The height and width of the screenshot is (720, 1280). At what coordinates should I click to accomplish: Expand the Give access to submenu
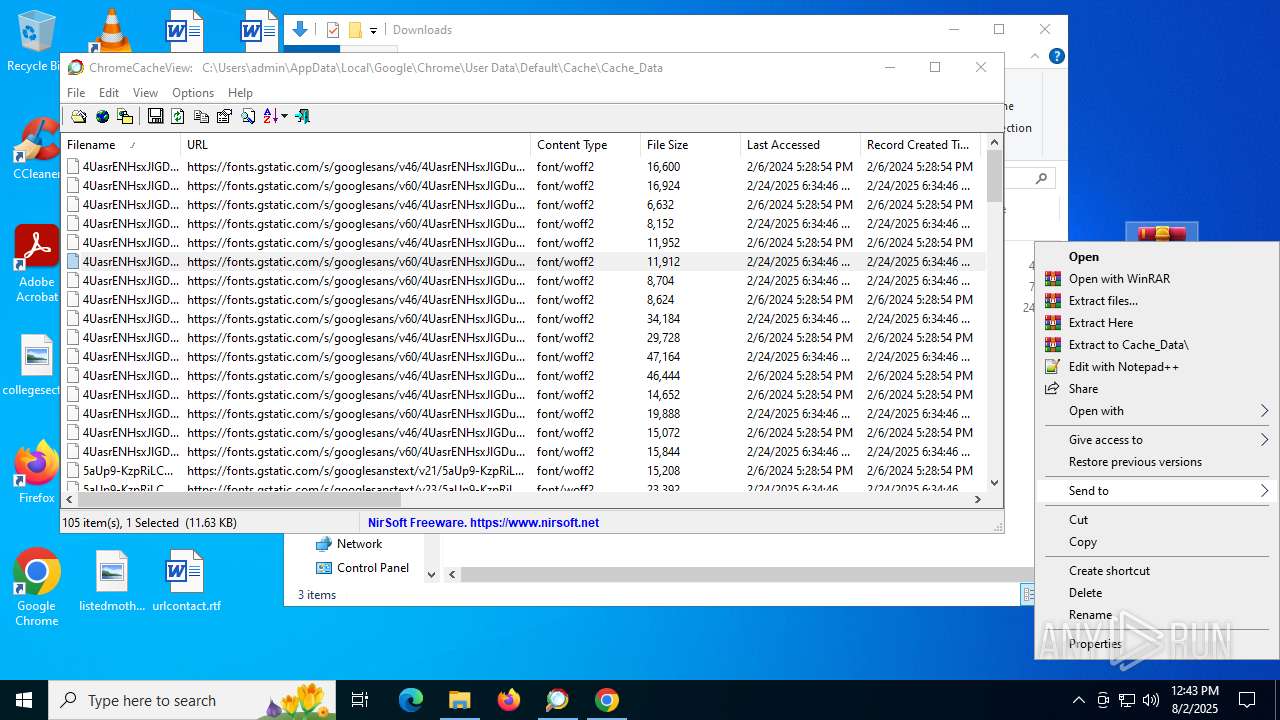(1157, 440)
